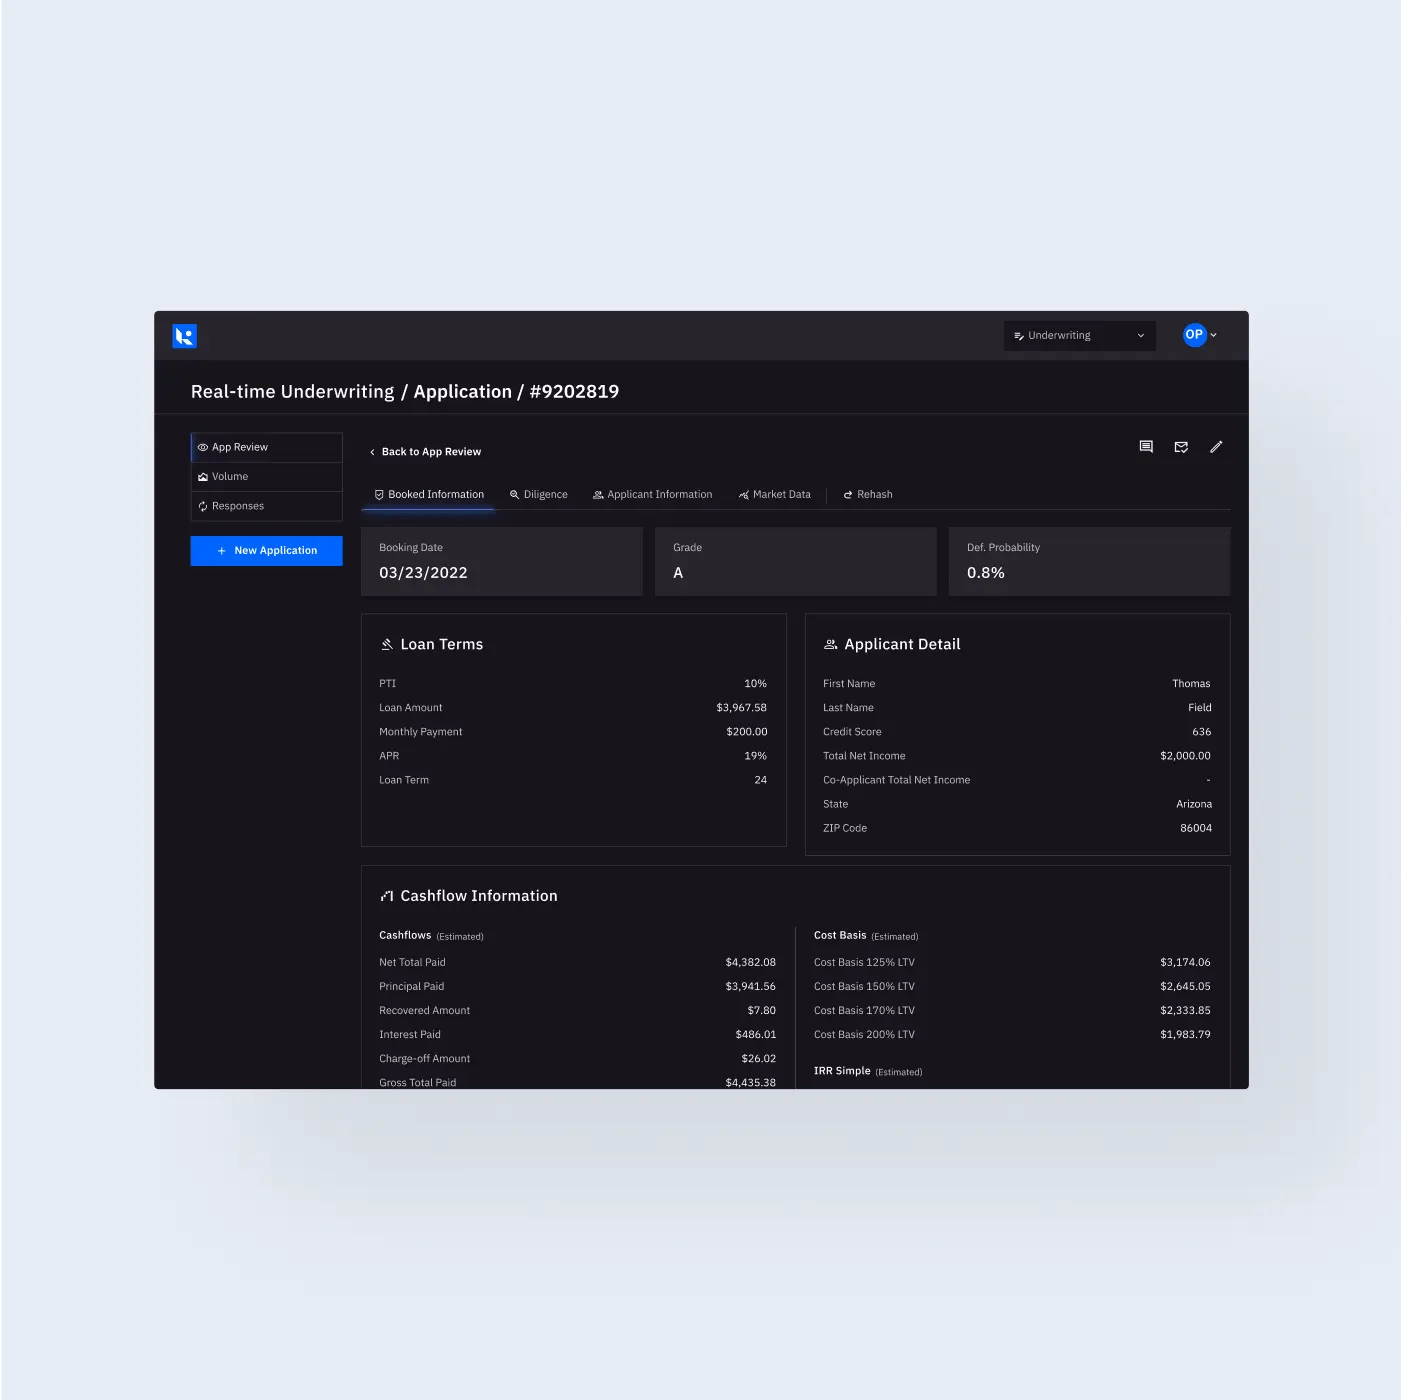The image size is (1401, 1400).
Task: Switch to the Diligence tab
Action: click(x=539, y=495)
